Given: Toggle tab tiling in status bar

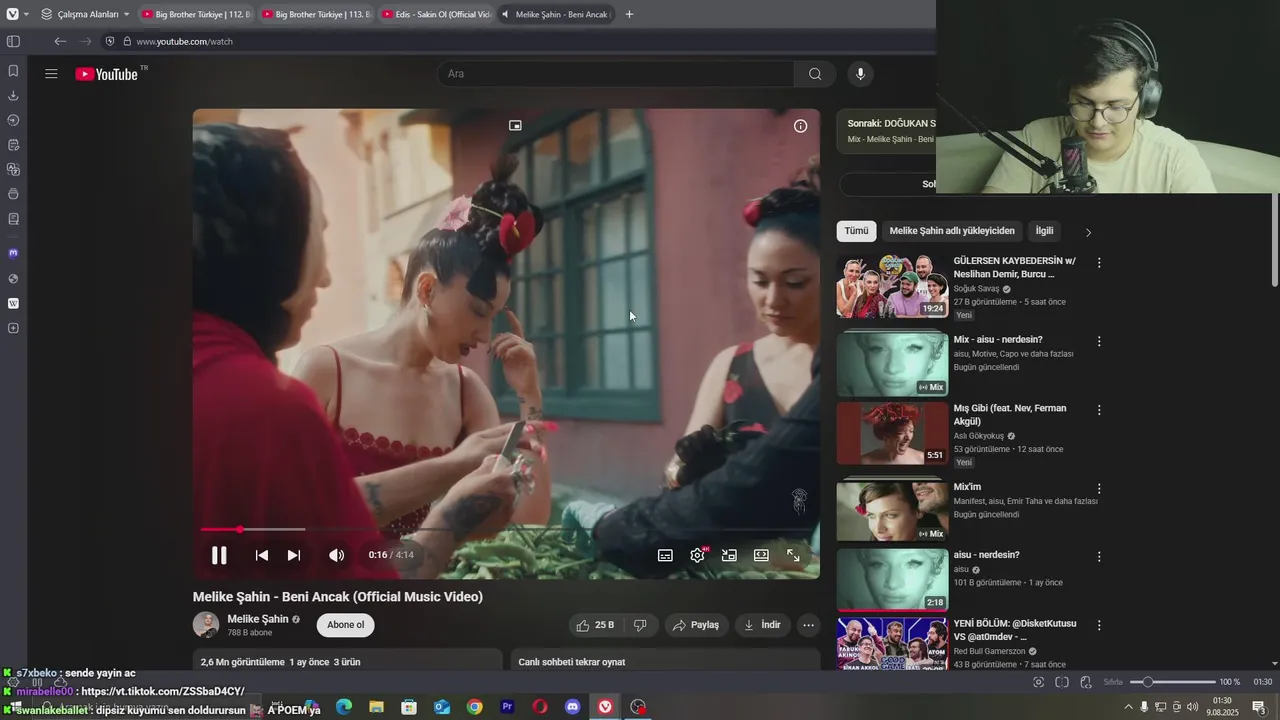Looking at the screenshot, I should click(x=1062, y=682).
